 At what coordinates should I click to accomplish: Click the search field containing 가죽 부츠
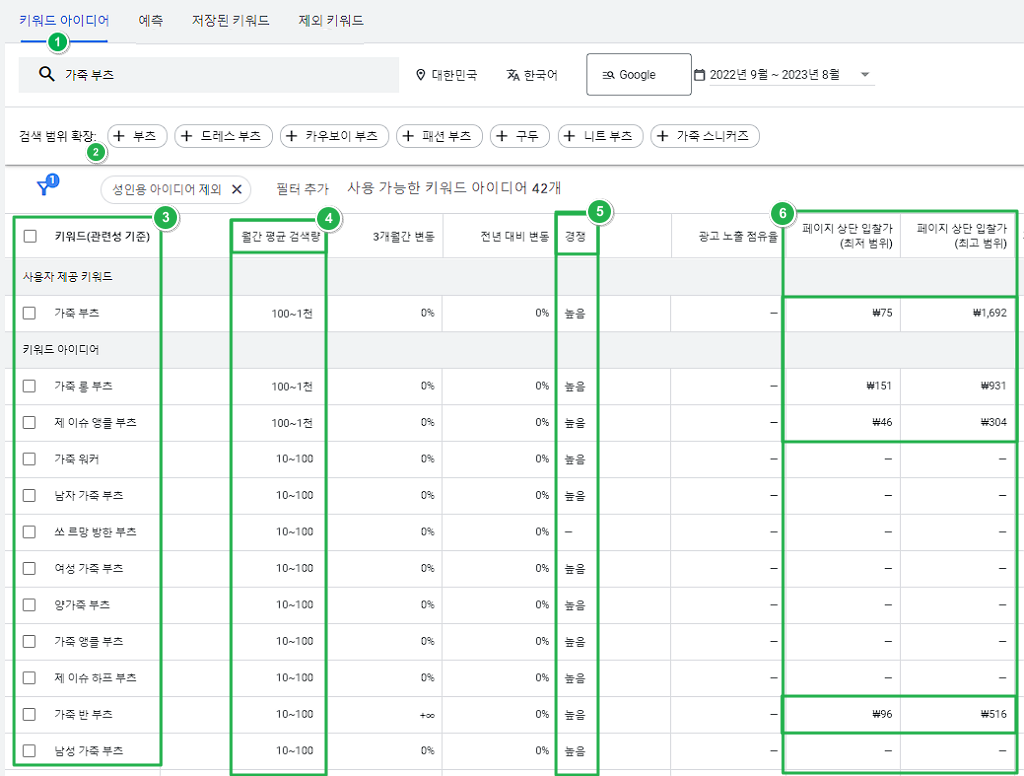click(200, 74)
